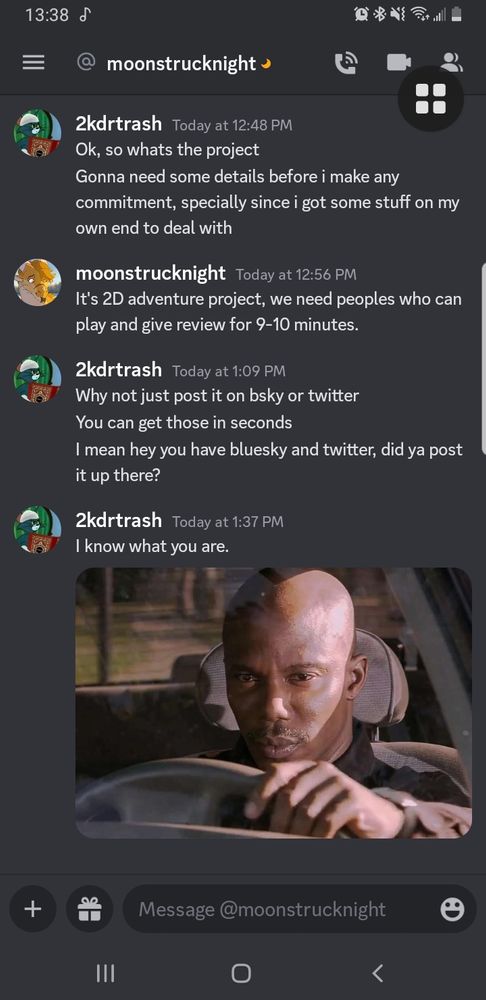
Task: Open the gift icon in the message bar
Action: [x=89, y=909]
